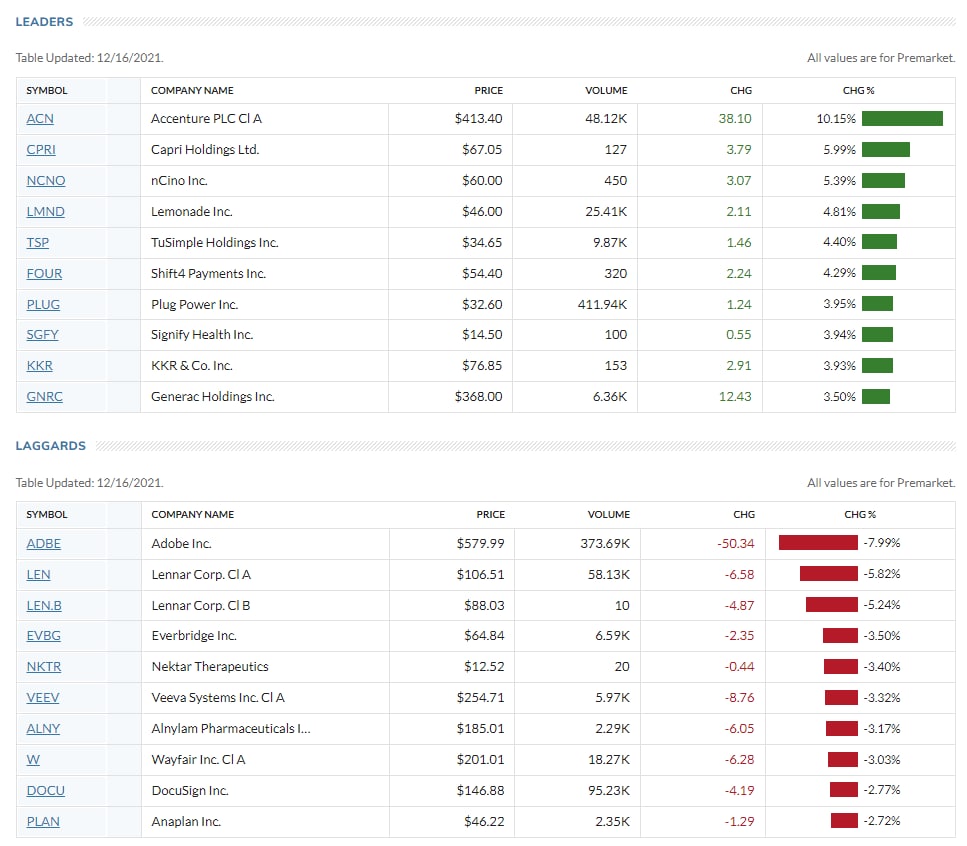Click Laggards table SYMBOL column header
The width and height of the screenshot is (967, 846).
(47, 514)
